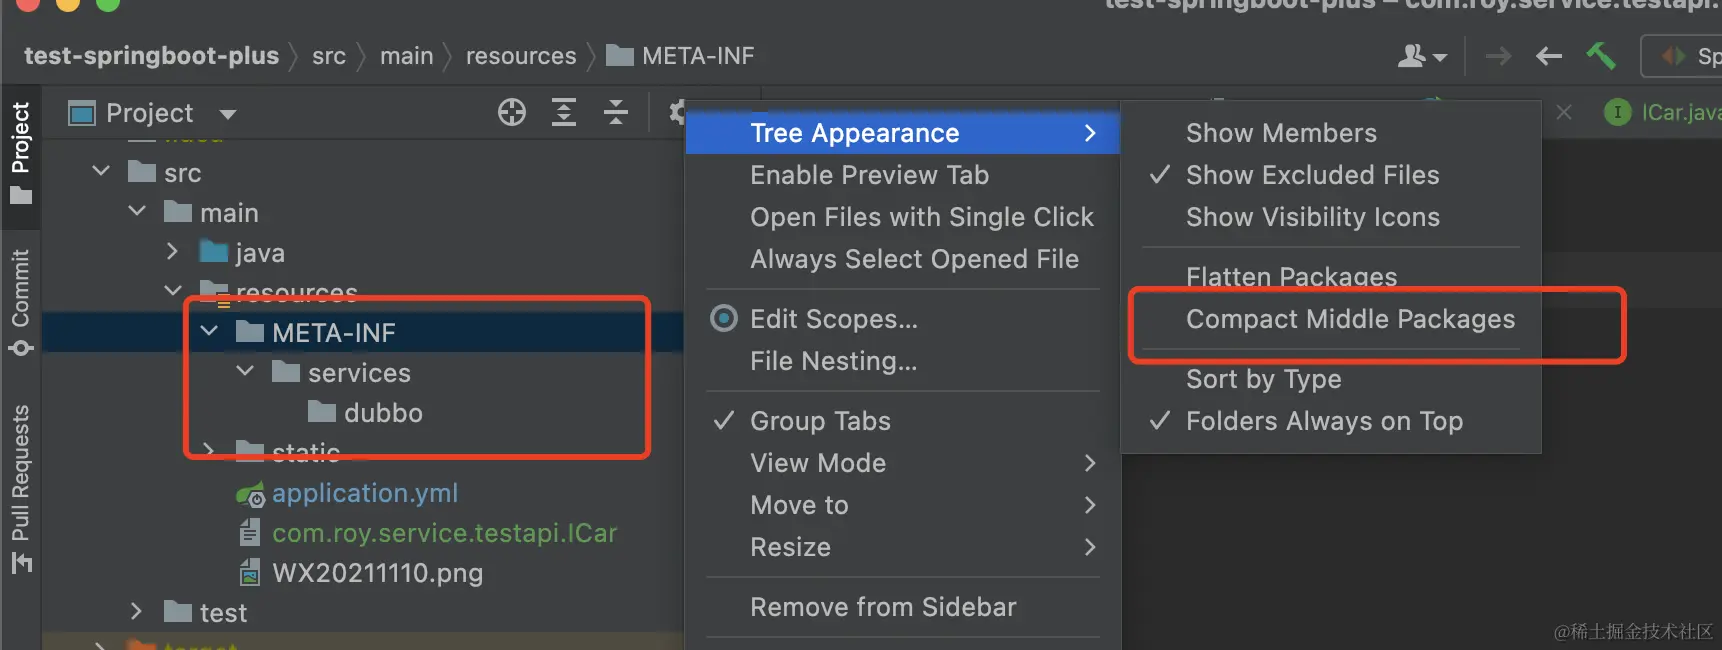Open the user account icon dropdown
Screen dimensions: 1722x650
(x=1422, y=56)
